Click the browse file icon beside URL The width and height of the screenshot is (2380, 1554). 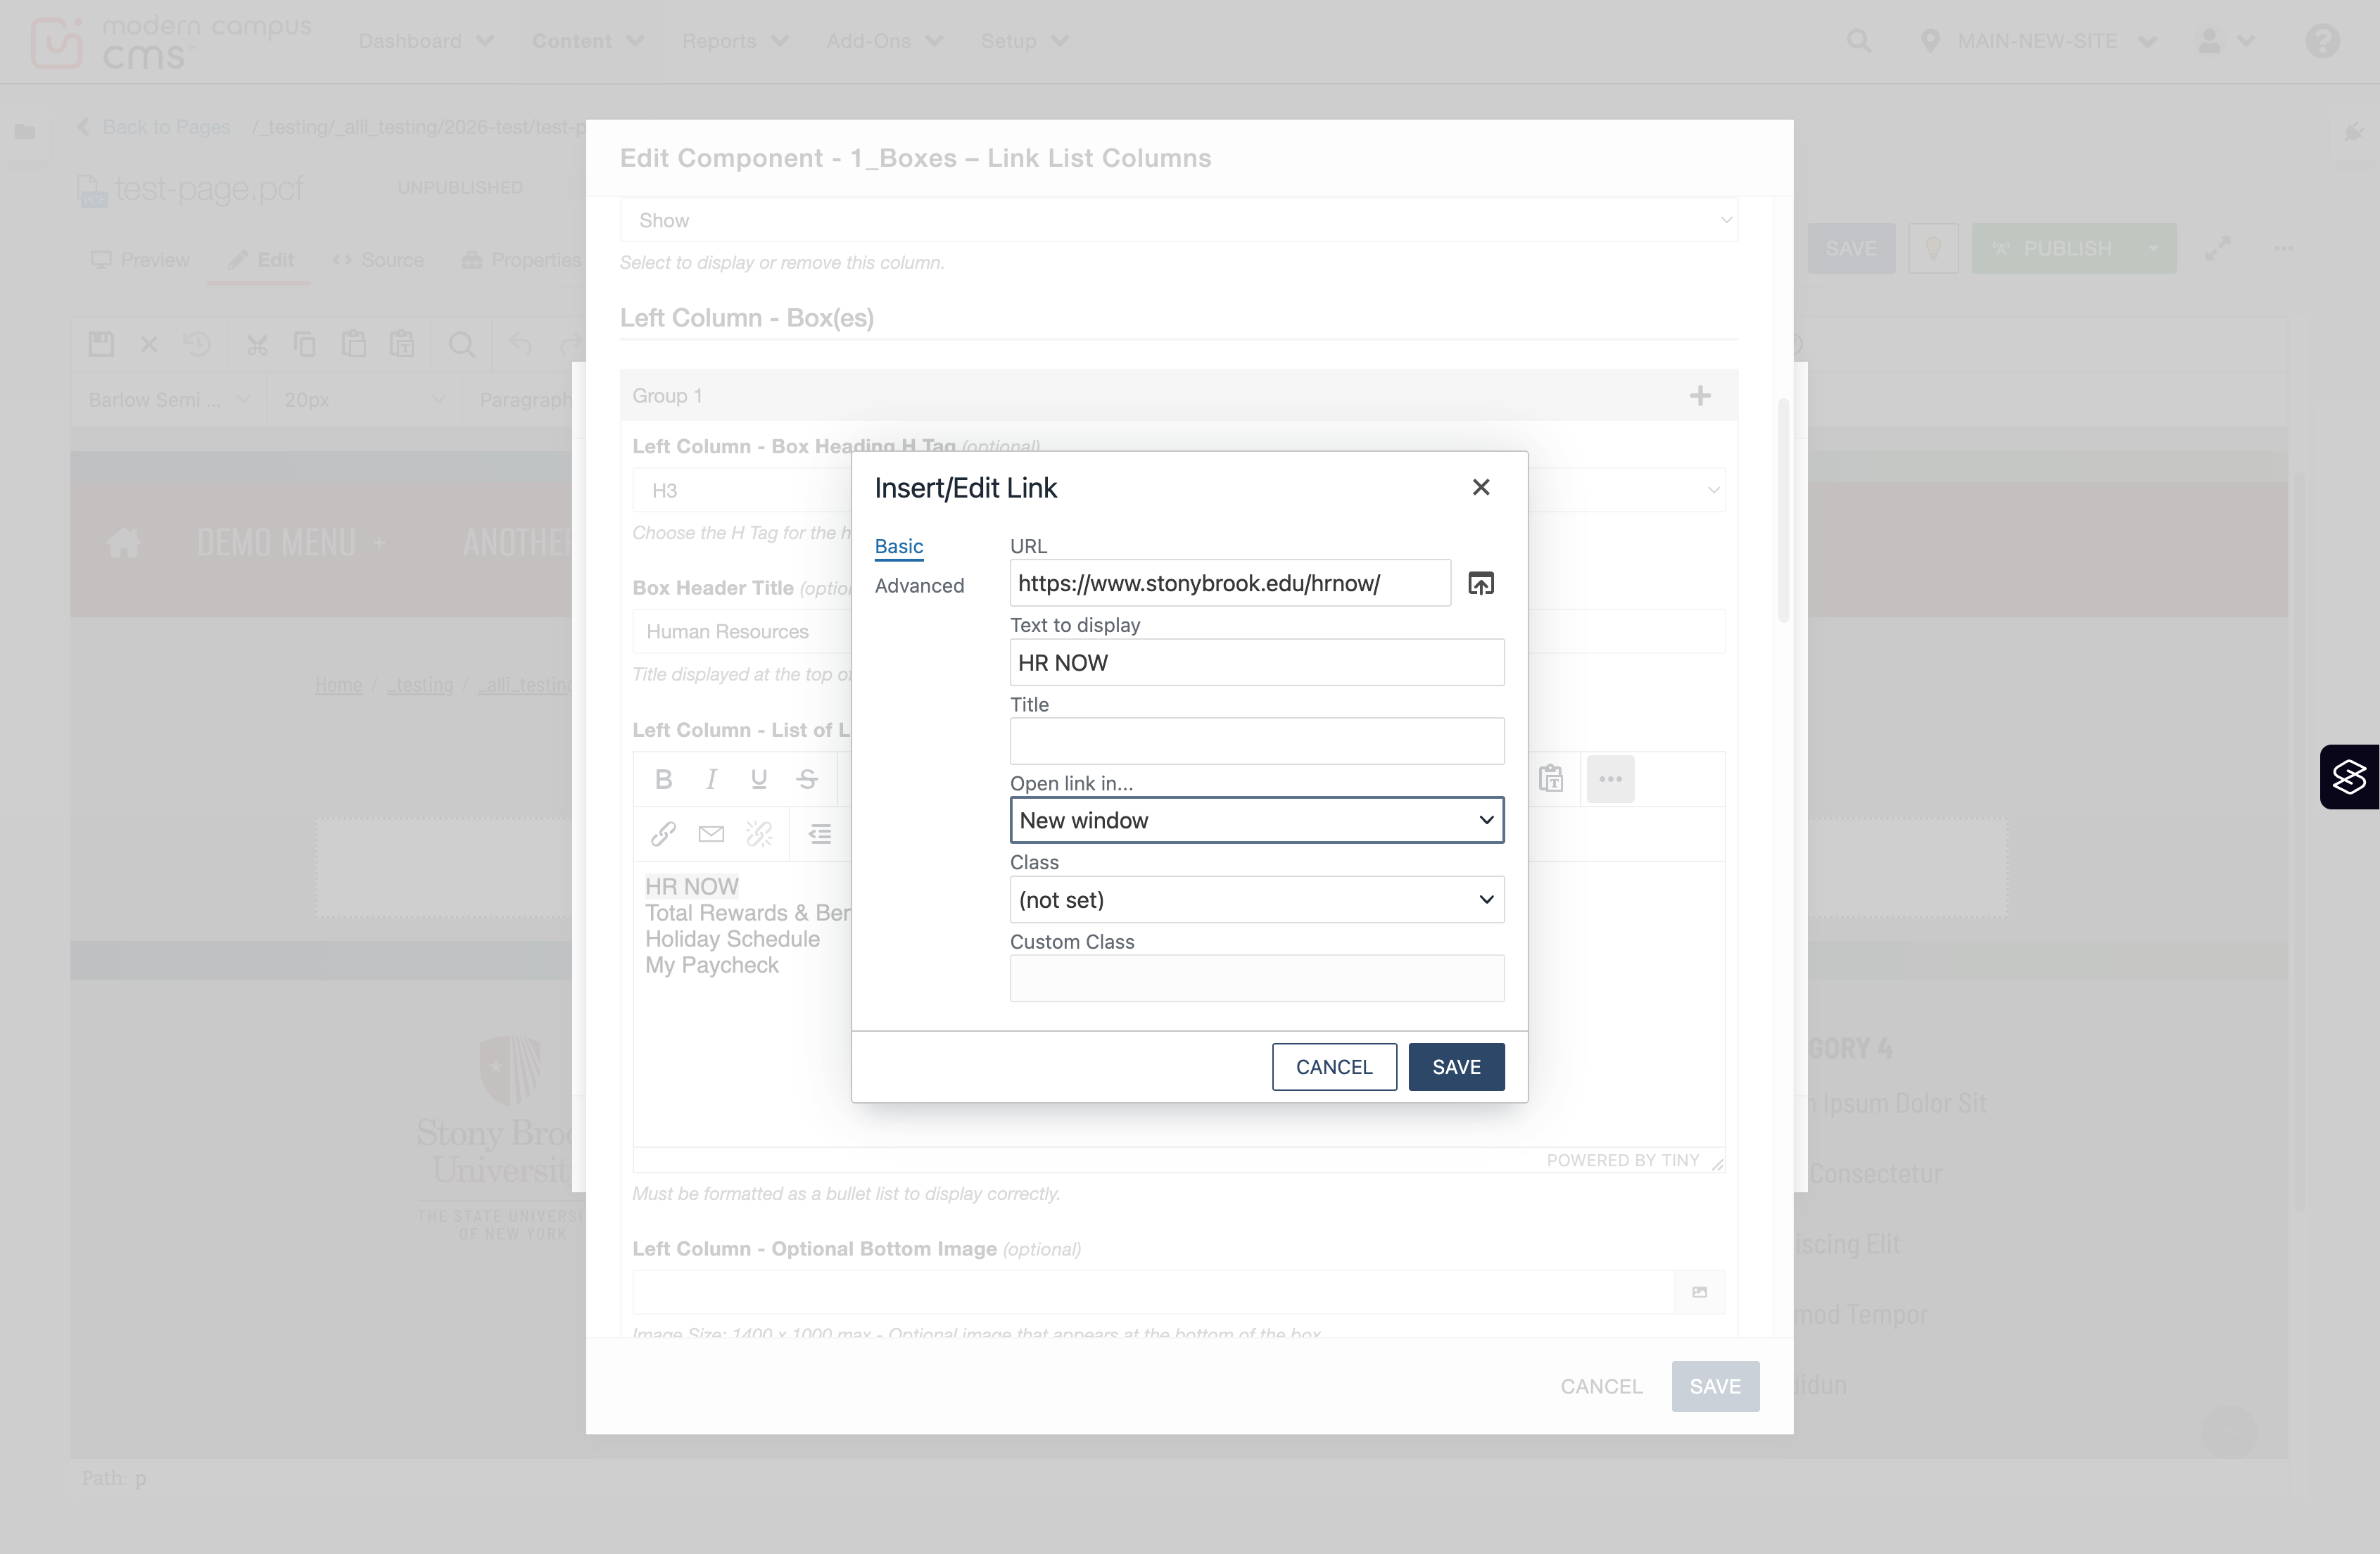click(x=1480, y=583)
